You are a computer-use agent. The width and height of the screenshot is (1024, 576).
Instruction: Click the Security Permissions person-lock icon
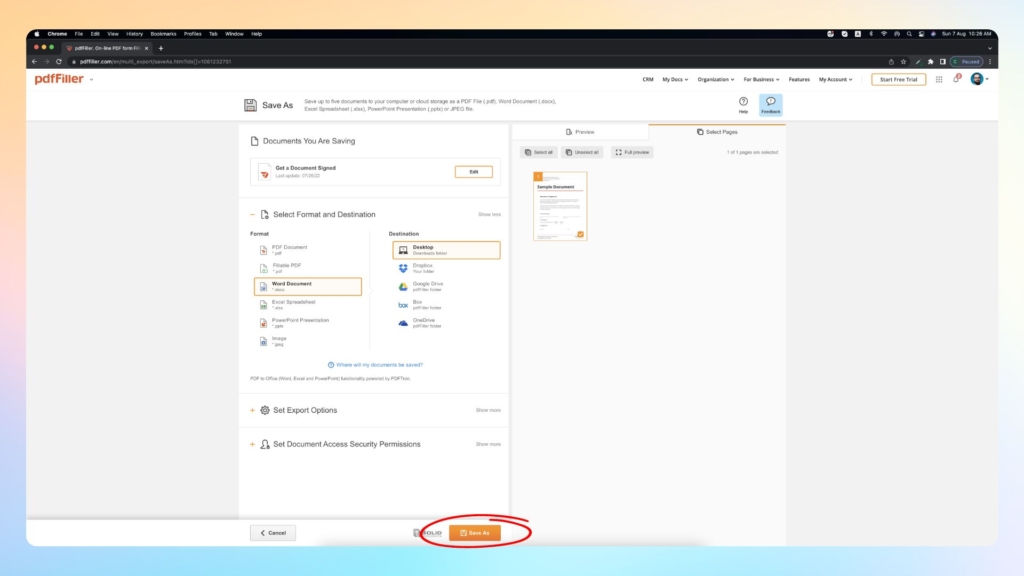(x=264, y=444)
